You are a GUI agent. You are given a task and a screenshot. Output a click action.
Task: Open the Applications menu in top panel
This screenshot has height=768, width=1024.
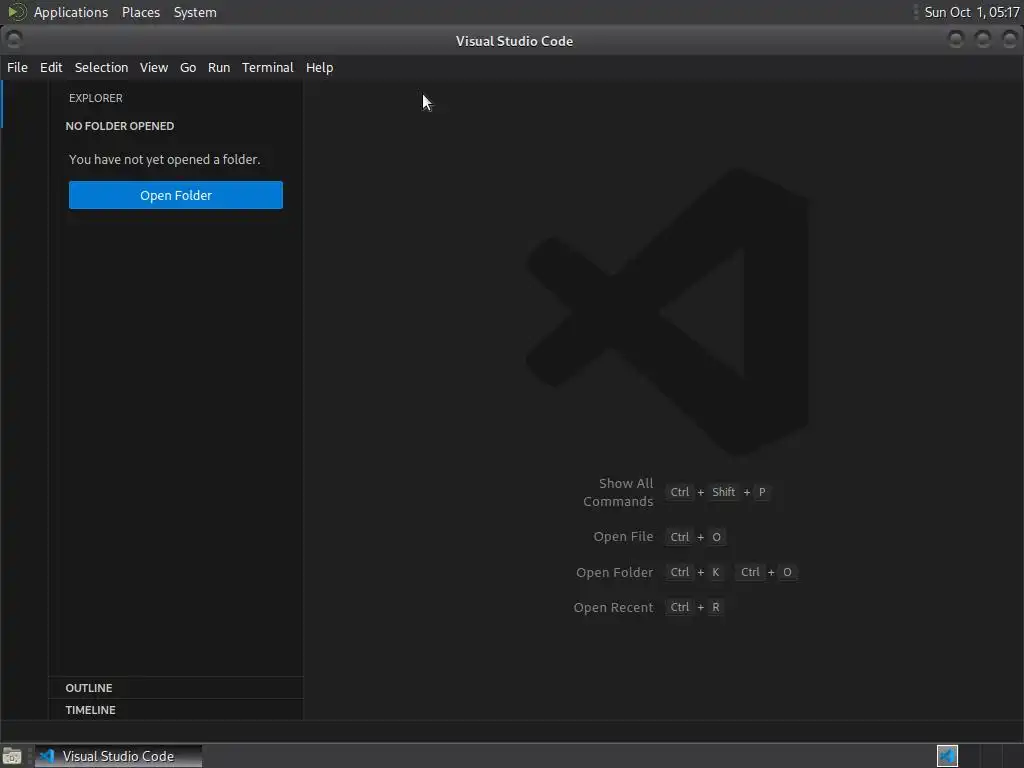coord(71,12)
